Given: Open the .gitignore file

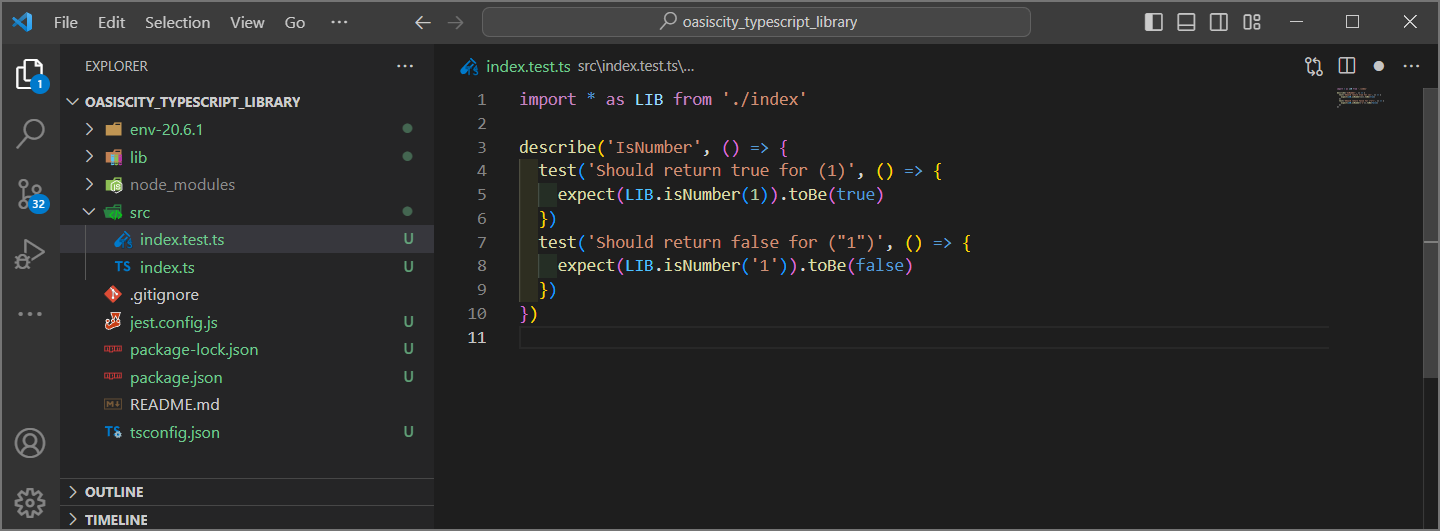Looking at the screenshot, I should pyautogui.click(x=247, y=295).
